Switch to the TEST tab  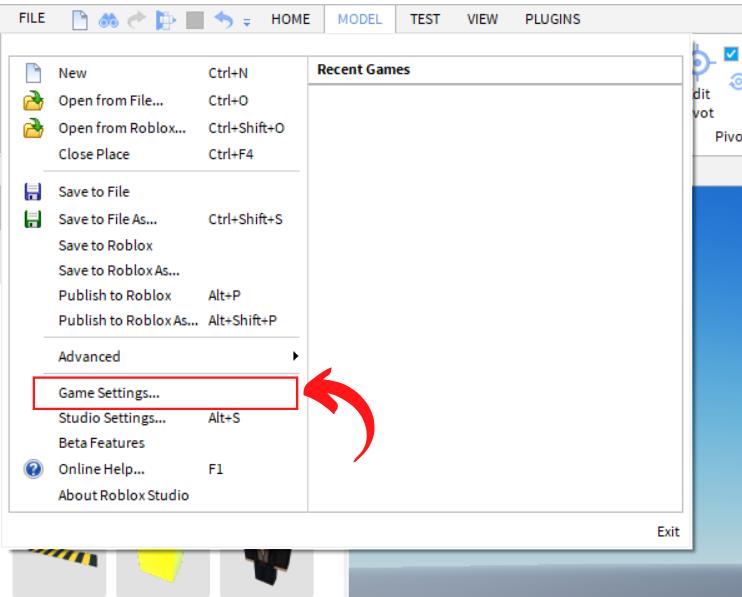[425, 19]
